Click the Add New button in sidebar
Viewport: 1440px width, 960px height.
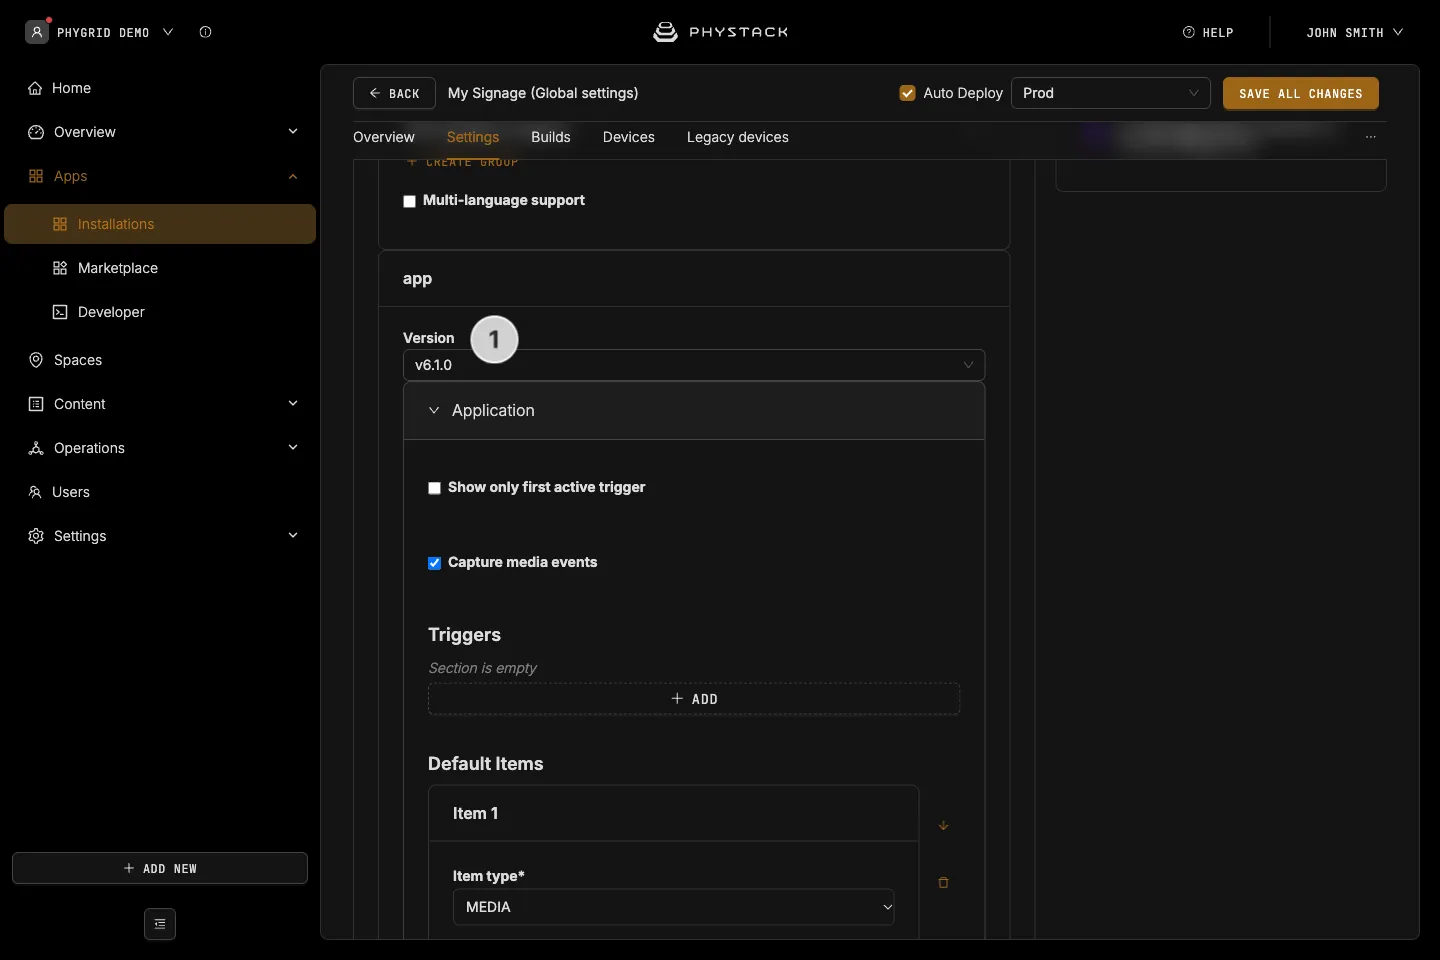[x=160, y=868]
